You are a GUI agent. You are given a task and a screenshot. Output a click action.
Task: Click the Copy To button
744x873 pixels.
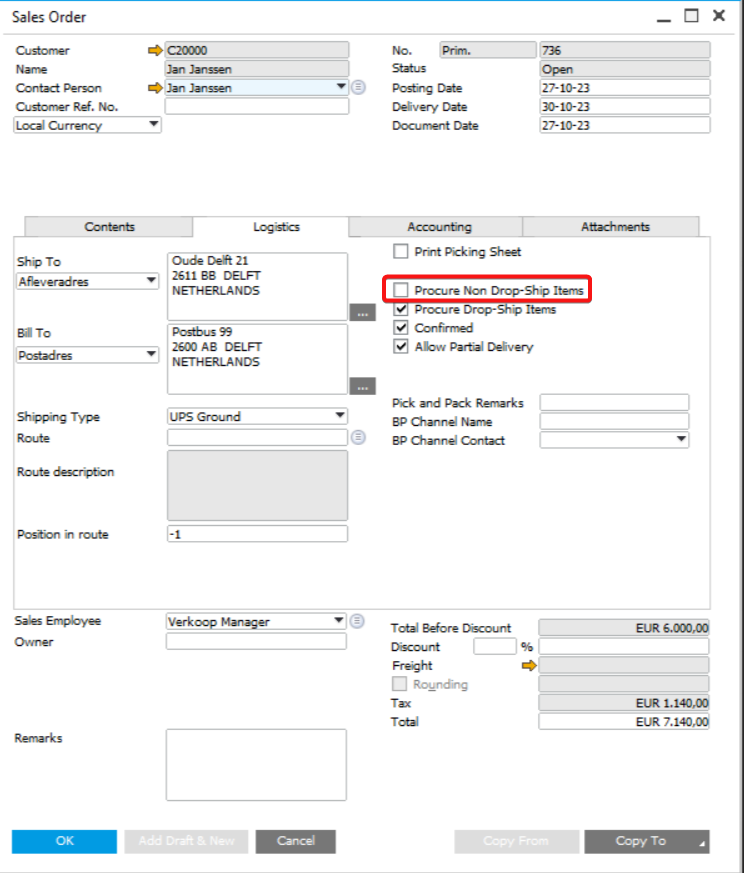click(x=646, y=841)
